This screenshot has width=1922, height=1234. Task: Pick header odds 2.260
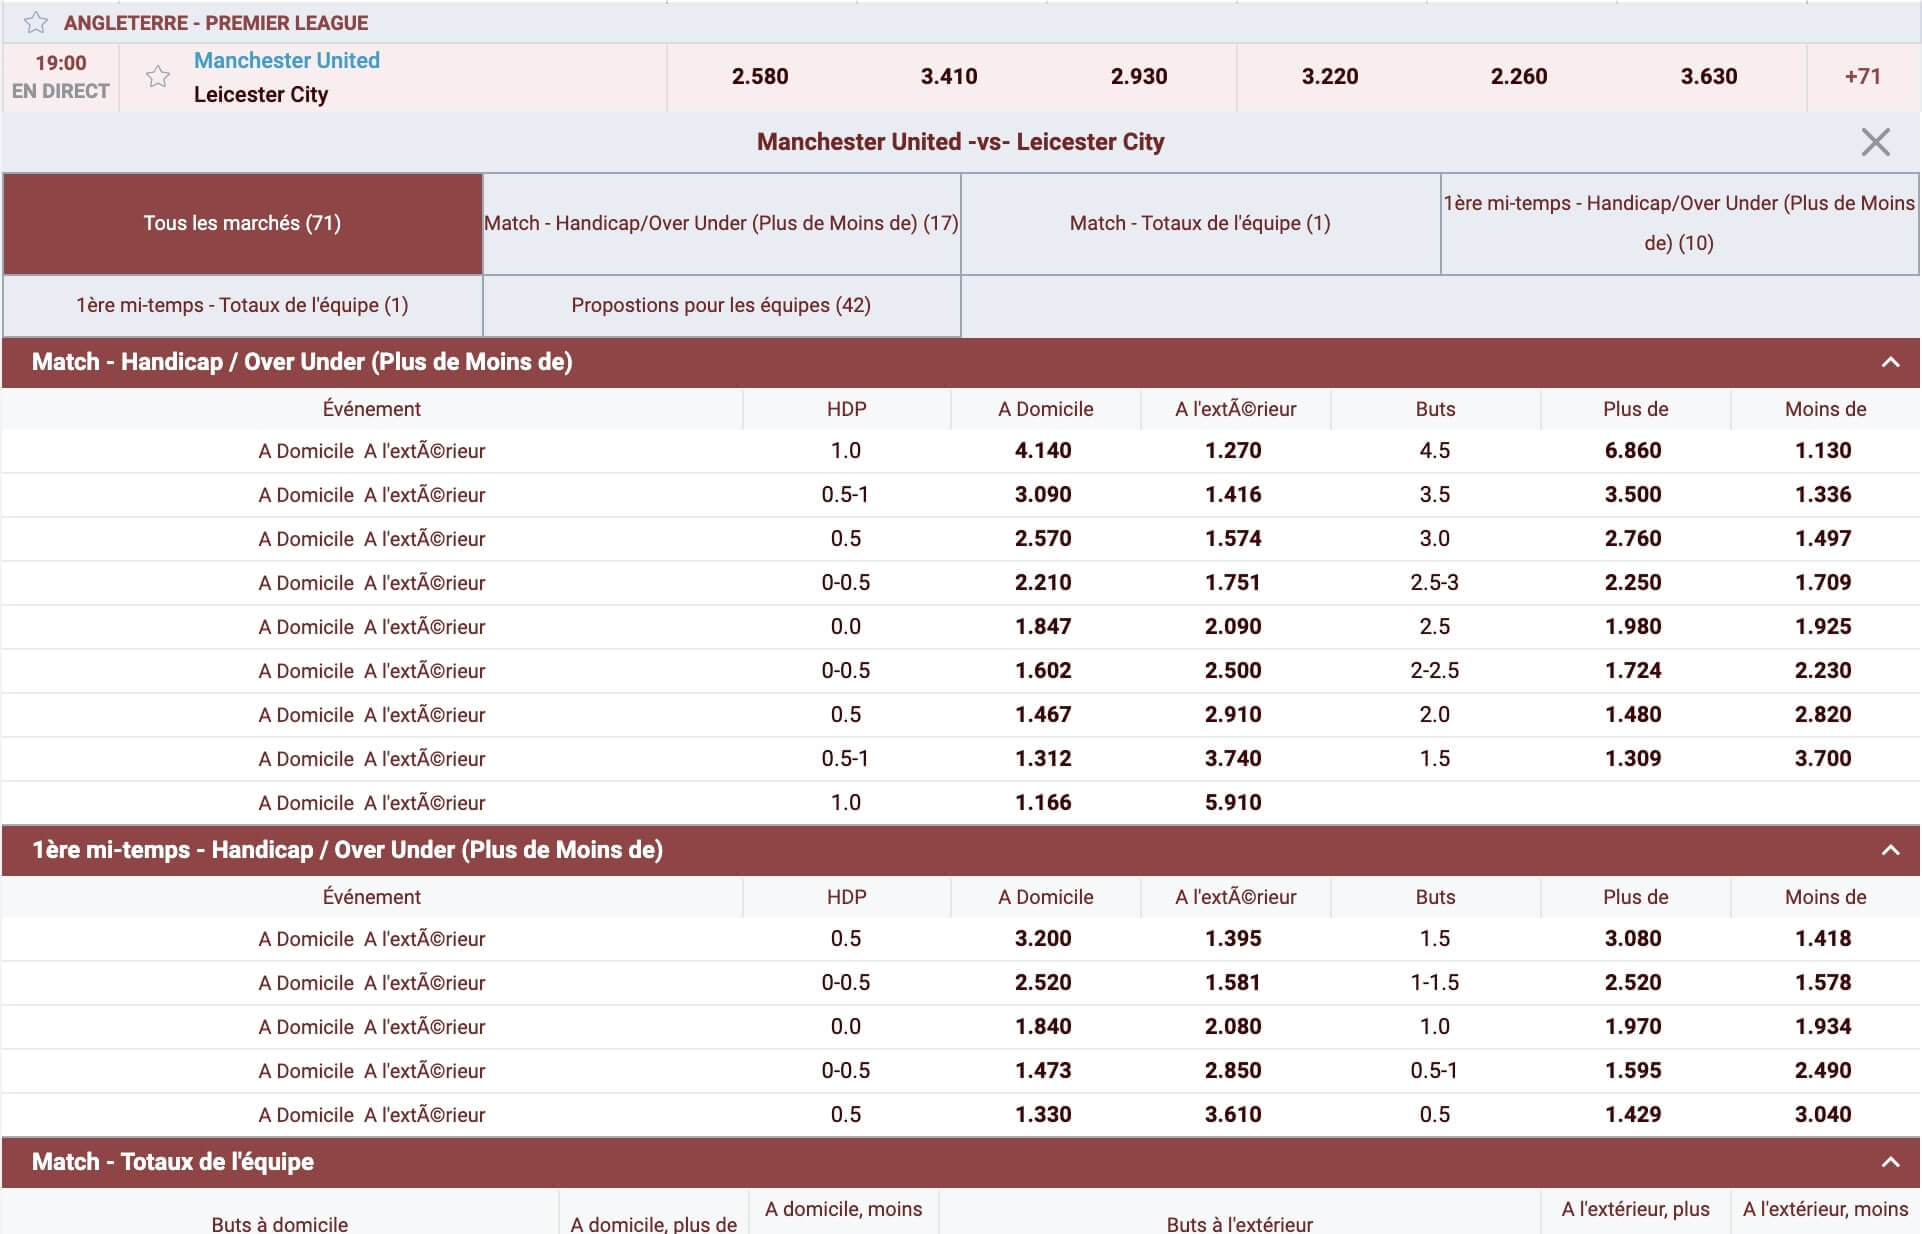tap(1519, 76)
